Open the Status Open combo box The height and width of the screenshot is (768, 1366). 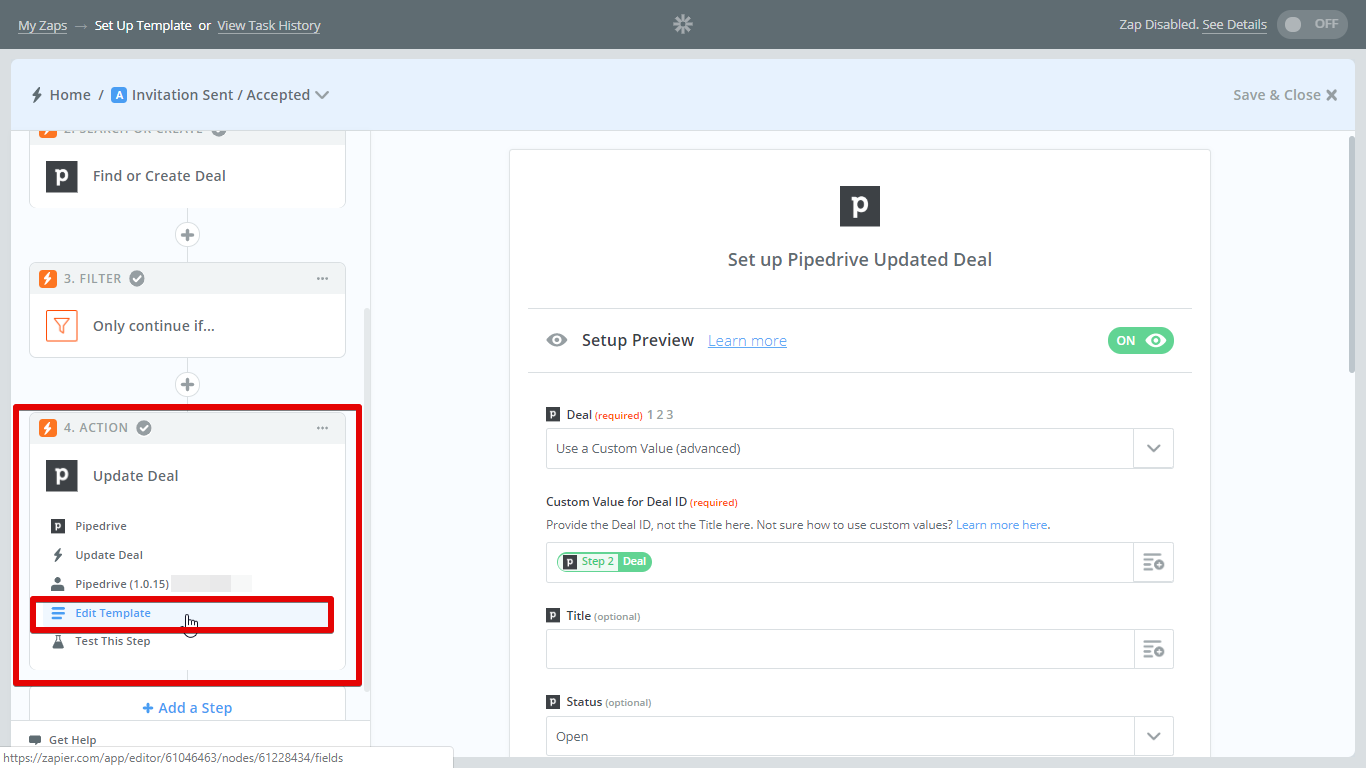(x=860, y=737)
